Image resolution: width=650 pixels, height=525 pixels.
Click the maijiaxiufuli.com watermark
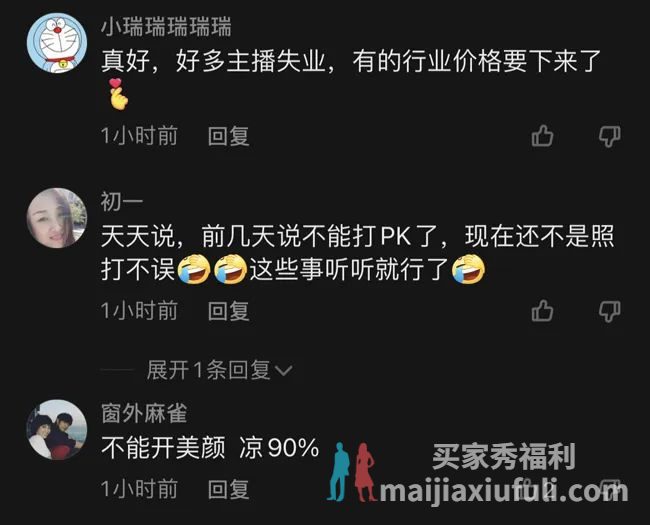point(504,491)
